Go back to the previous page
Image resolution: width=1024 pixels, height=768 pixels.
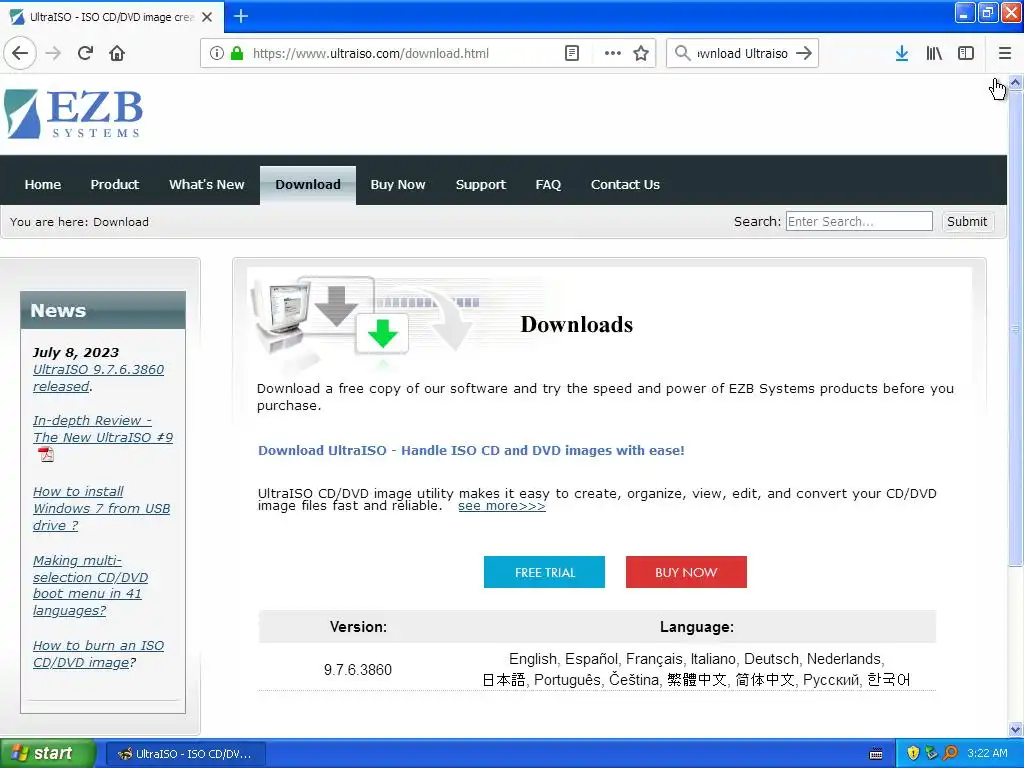pyautogui.click(x=20, y=53)
